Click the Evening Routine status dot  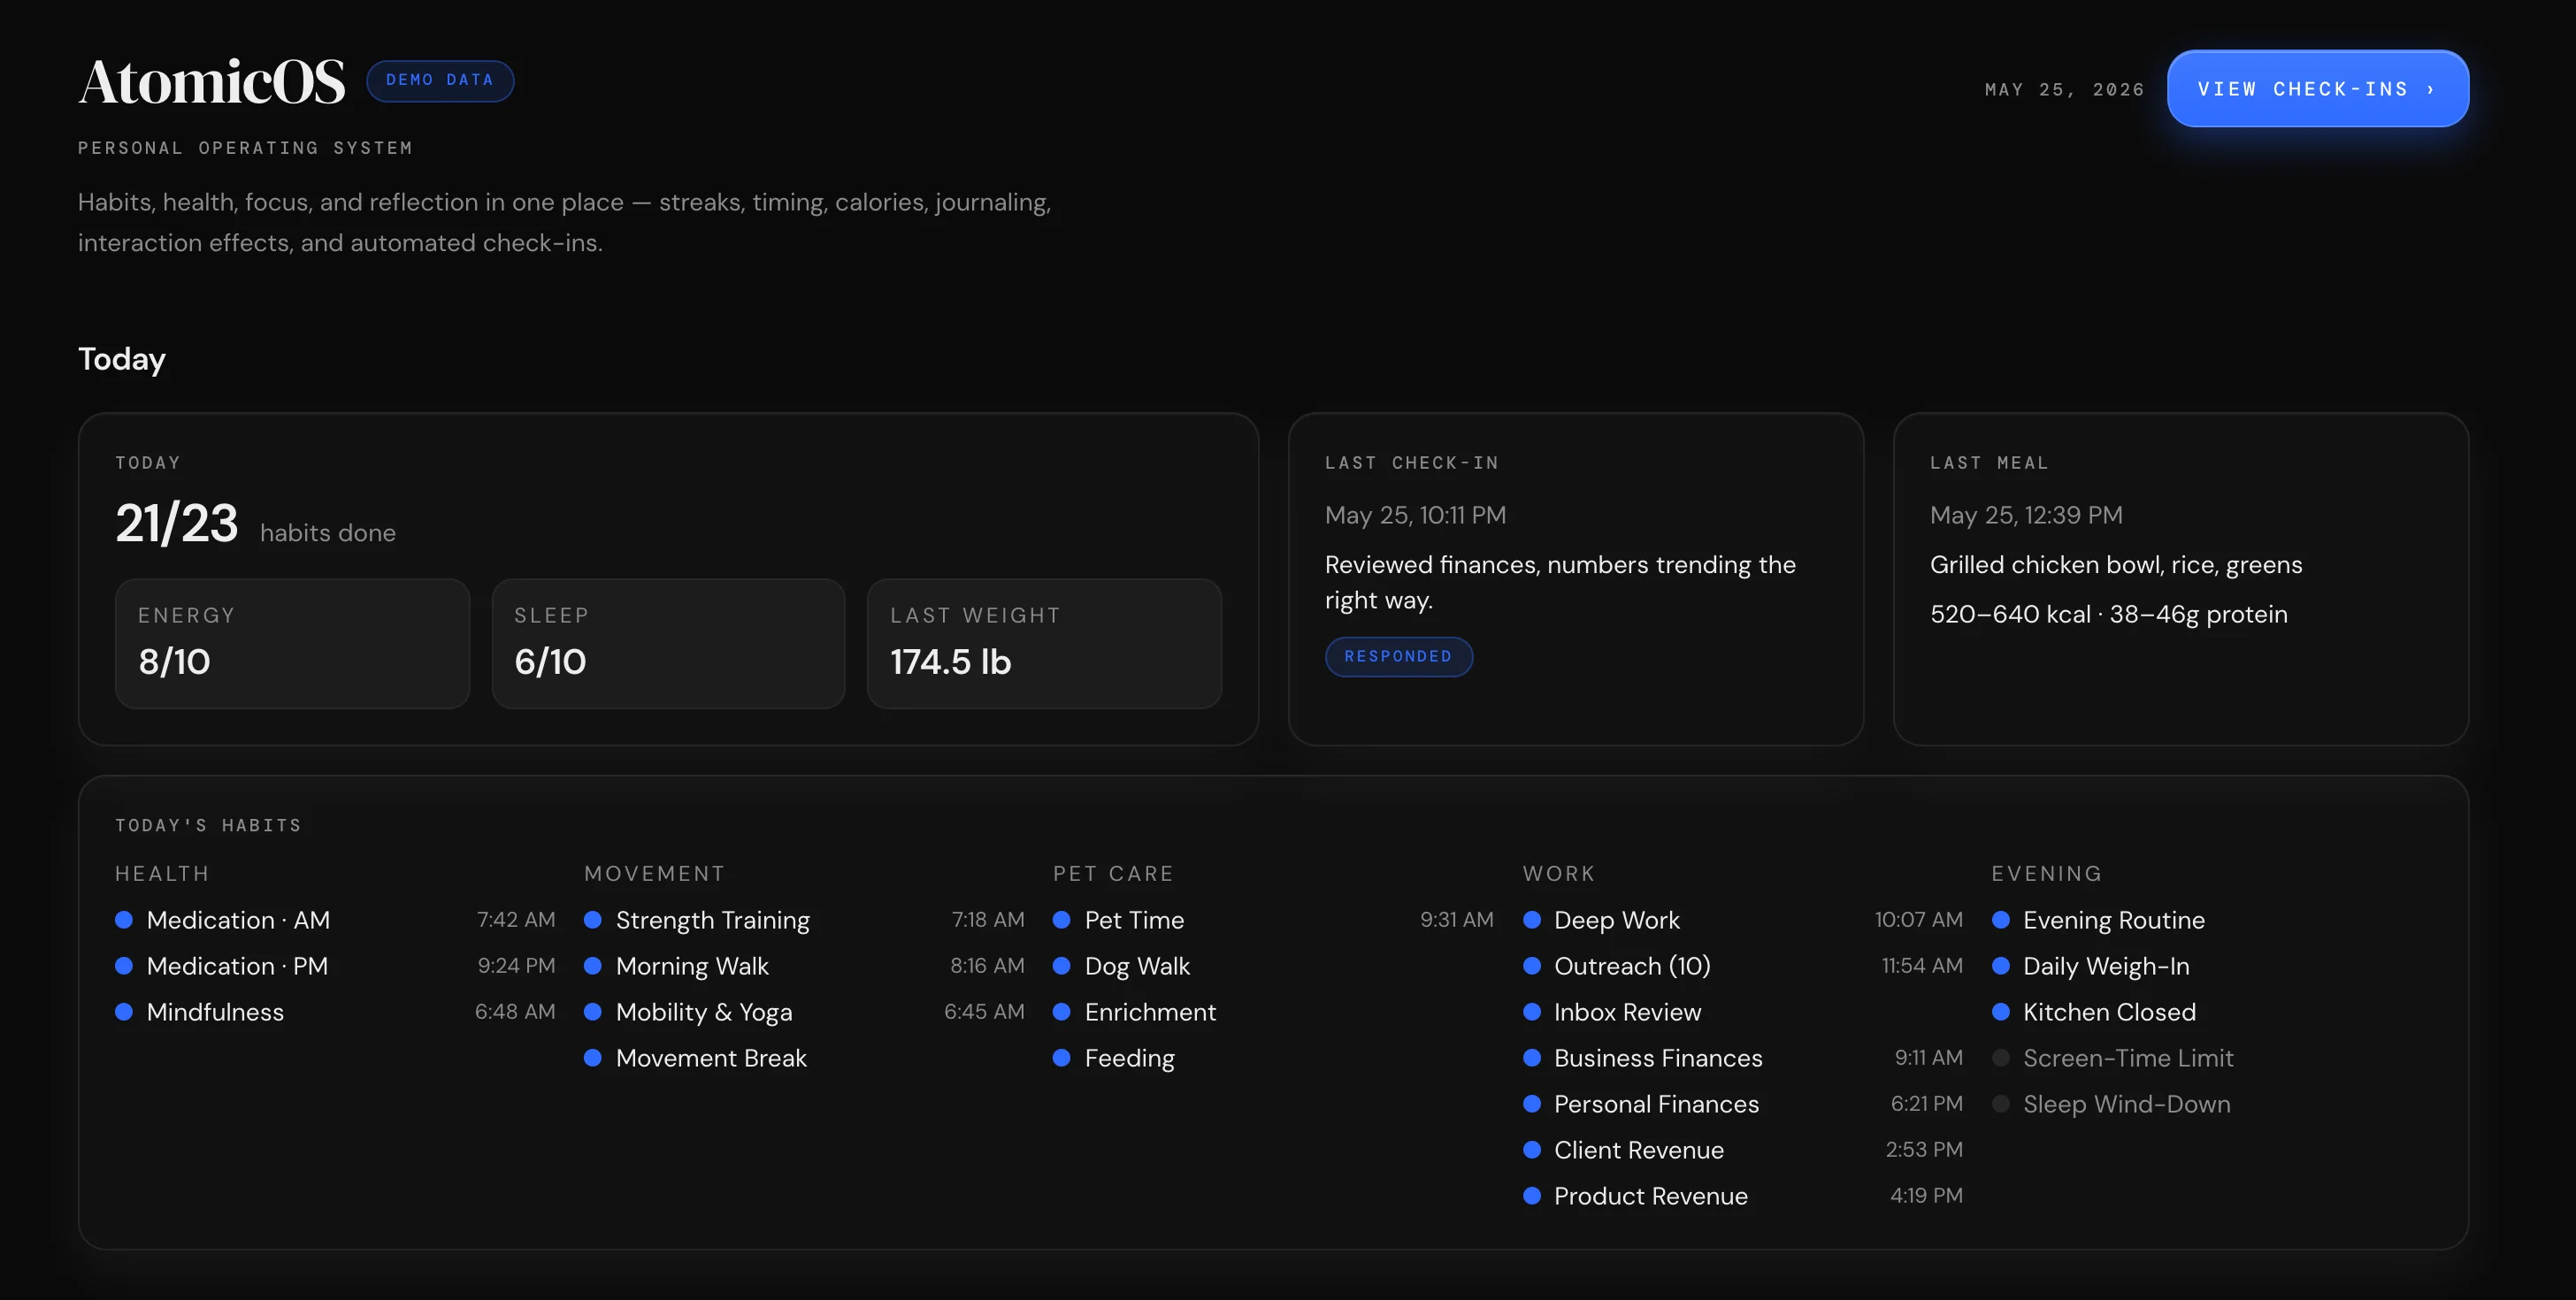click(x=2001, y=920)
